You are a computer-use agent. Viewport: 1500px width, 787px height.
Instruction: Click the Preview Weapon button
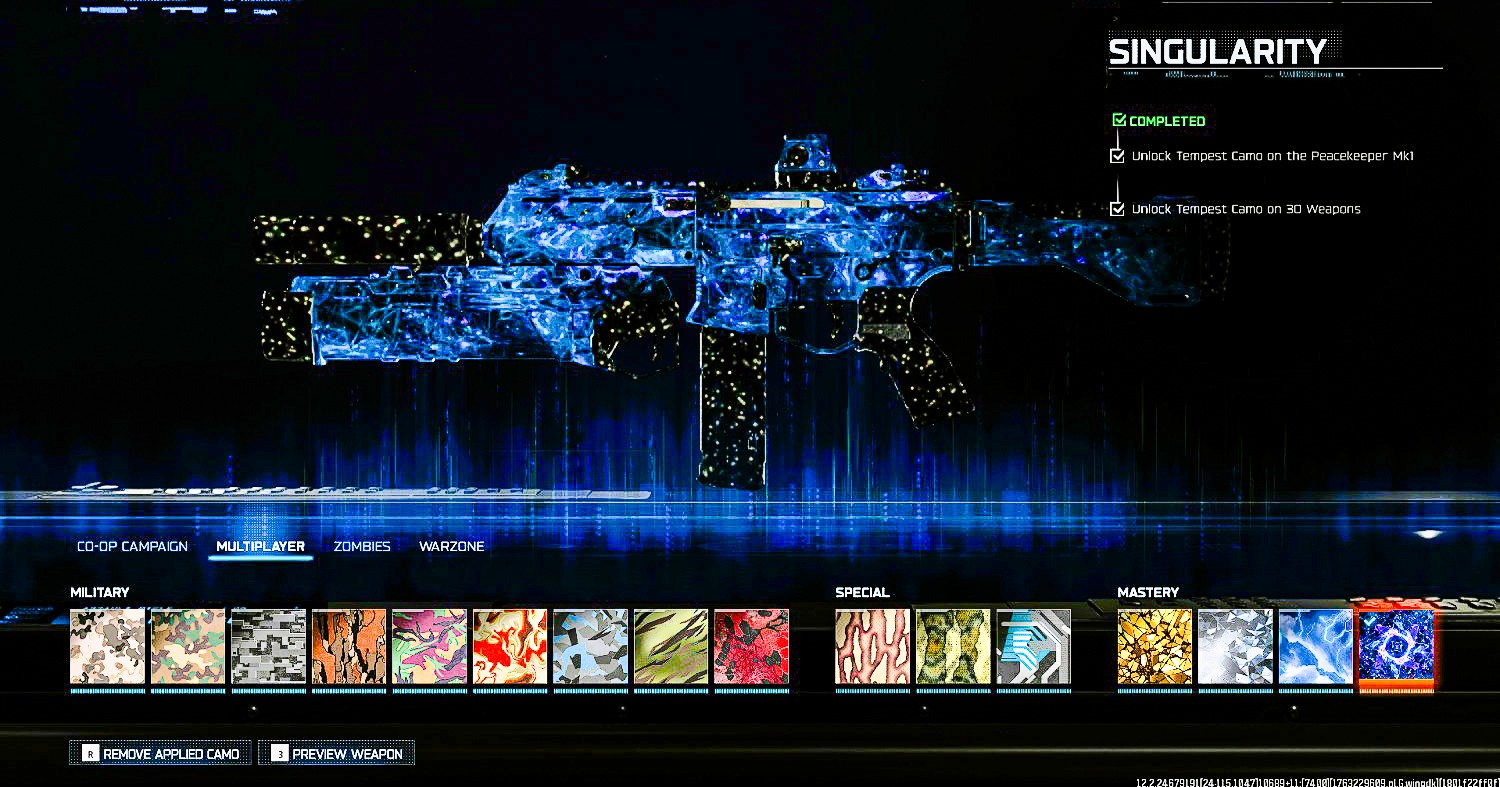tap(336, 753)
